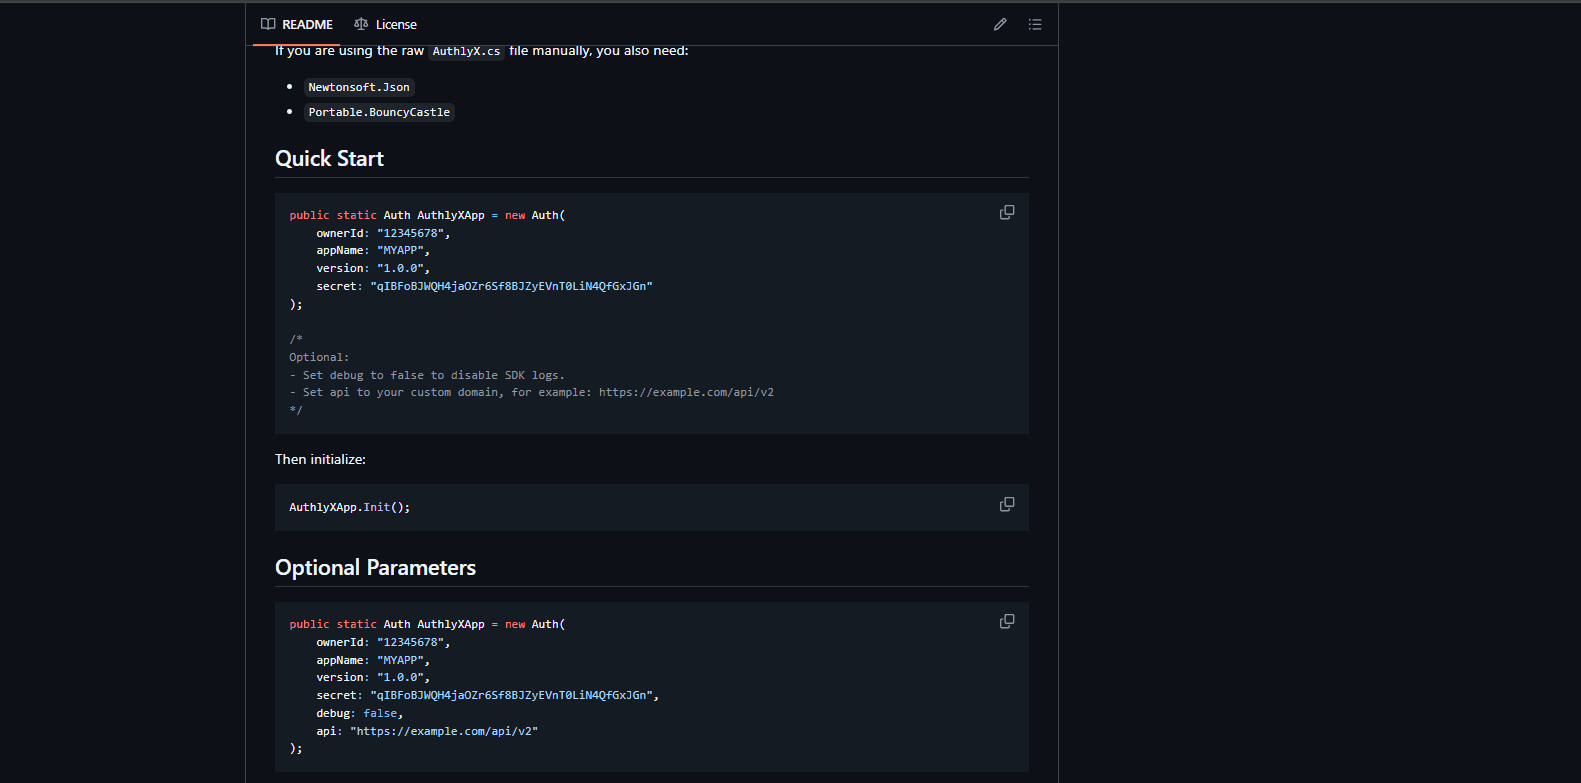Copy the Optional Parameters code block
Viewport: 1581px width, 783px height.
coord(1007,621)
